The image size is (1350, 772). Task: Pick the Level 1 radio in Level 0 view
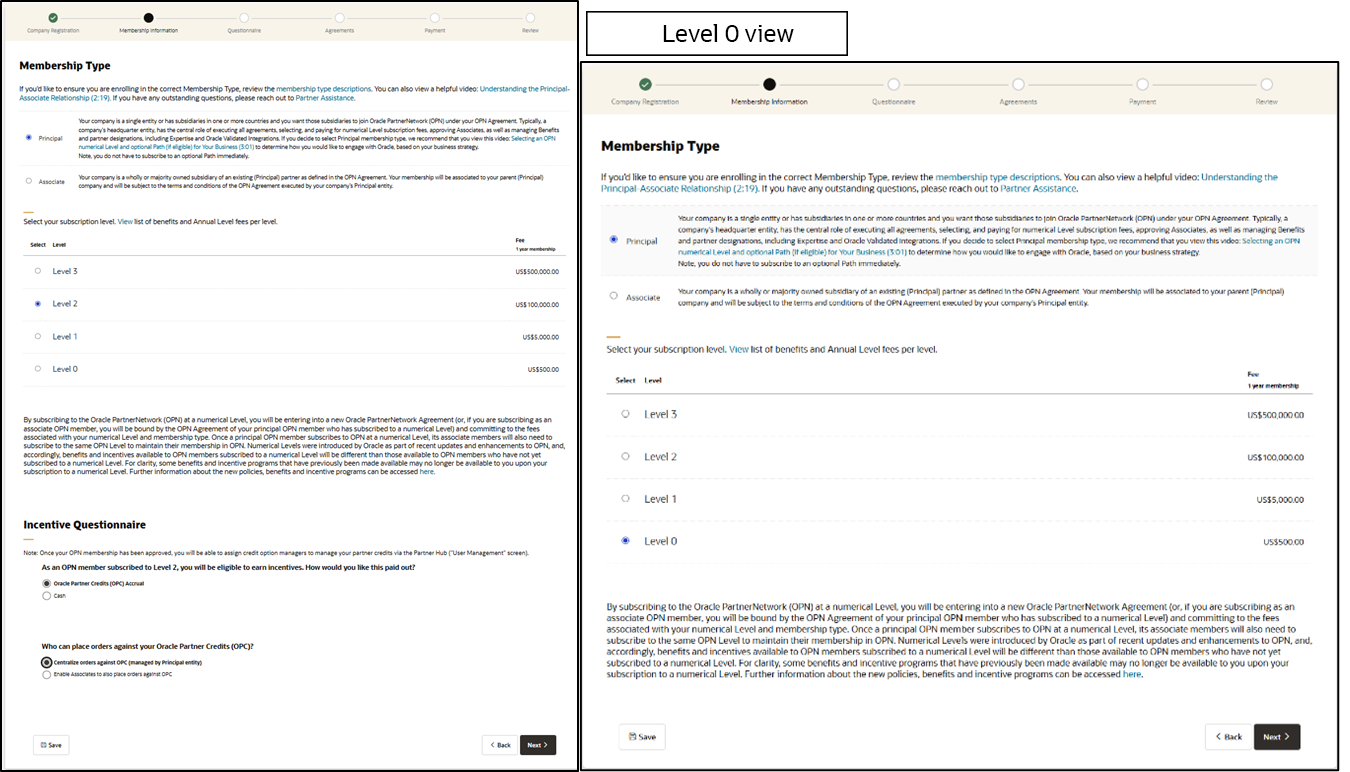point(626,498)
